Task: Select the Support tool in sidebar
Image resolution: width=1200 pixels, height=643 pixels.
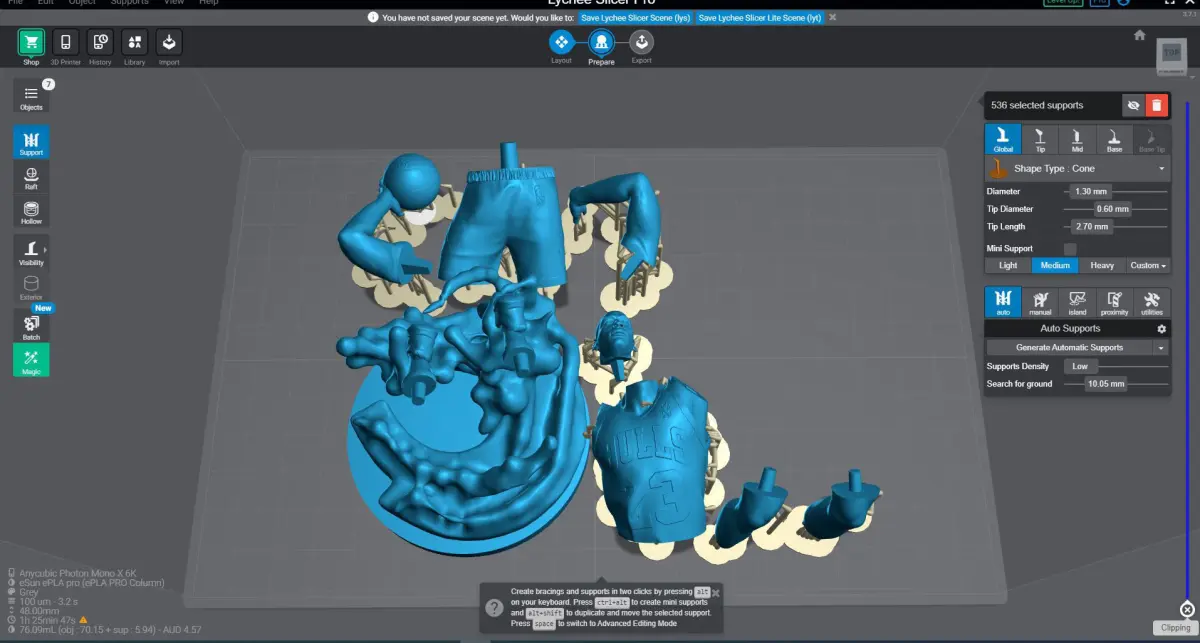Action: pos(31,142)
